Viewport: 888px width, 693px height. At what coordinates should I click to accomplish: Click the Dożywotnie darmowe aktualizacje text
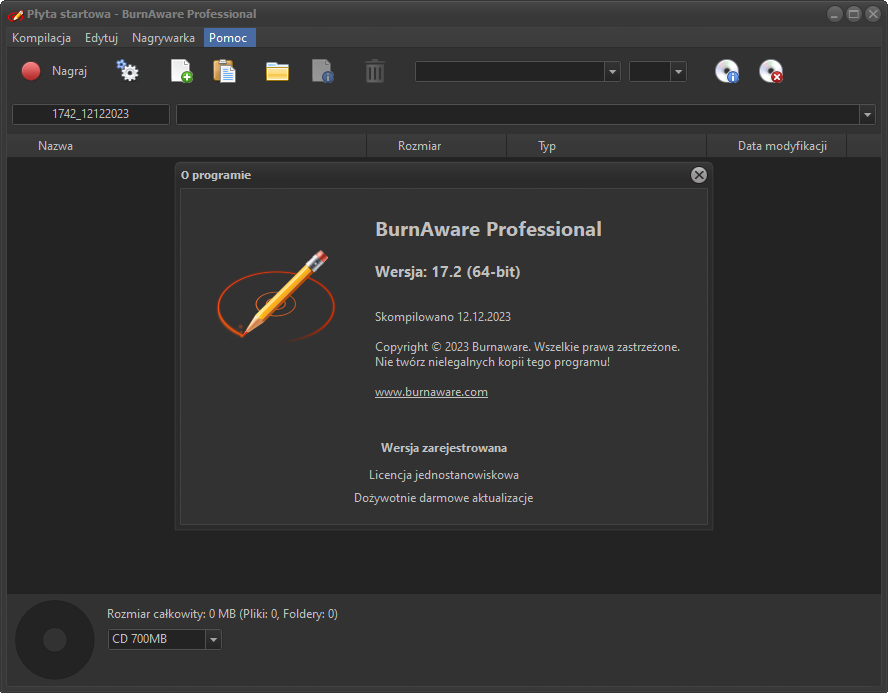point(444,498)
